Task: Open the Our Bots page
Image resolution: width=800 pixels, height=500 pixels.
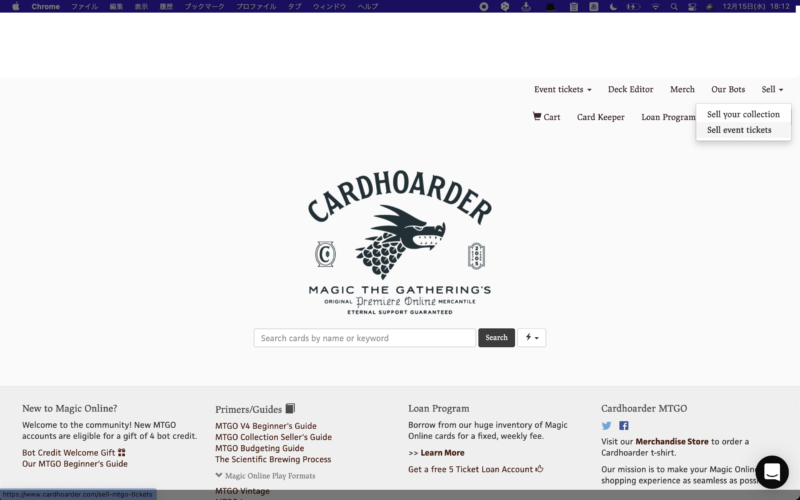Action: (728, 89)
